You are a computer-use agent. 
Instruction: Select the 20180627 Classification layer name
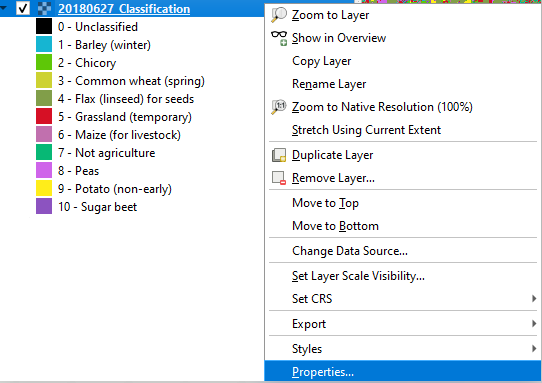click(124, 9)
